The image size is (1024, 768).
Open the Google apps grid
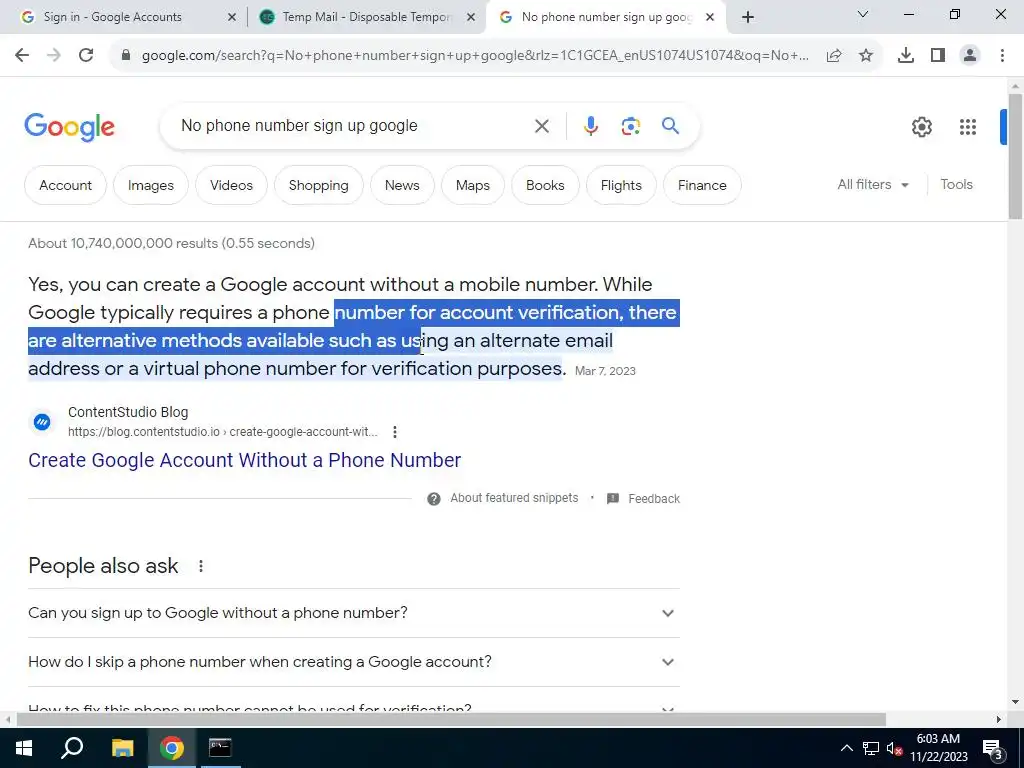968,127
